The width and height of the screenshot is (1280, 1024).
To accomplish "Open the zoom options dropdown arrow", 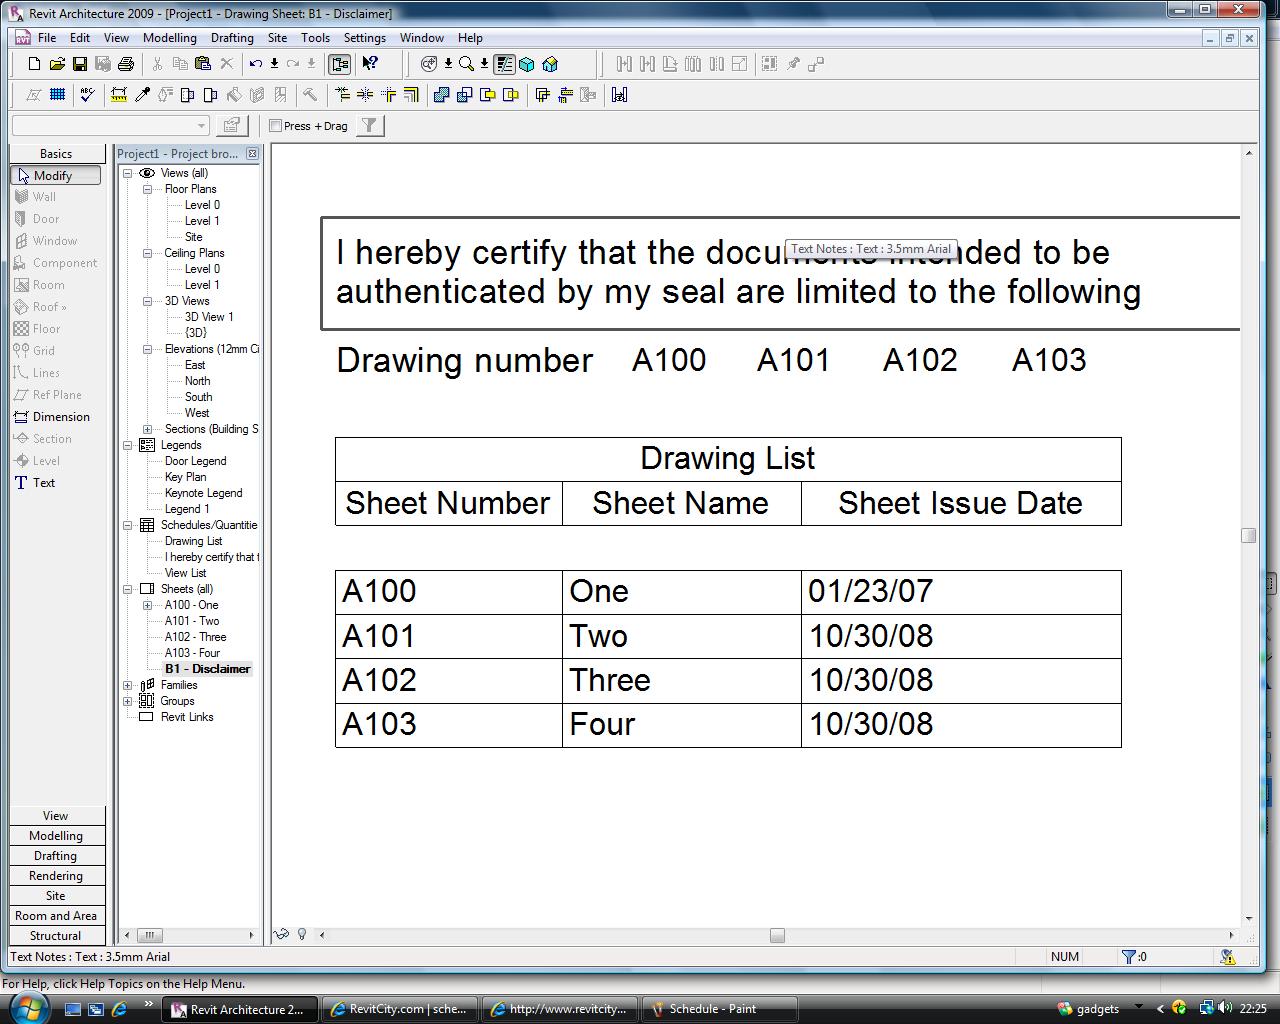I will pyautogui.click(x=484, y=64).
